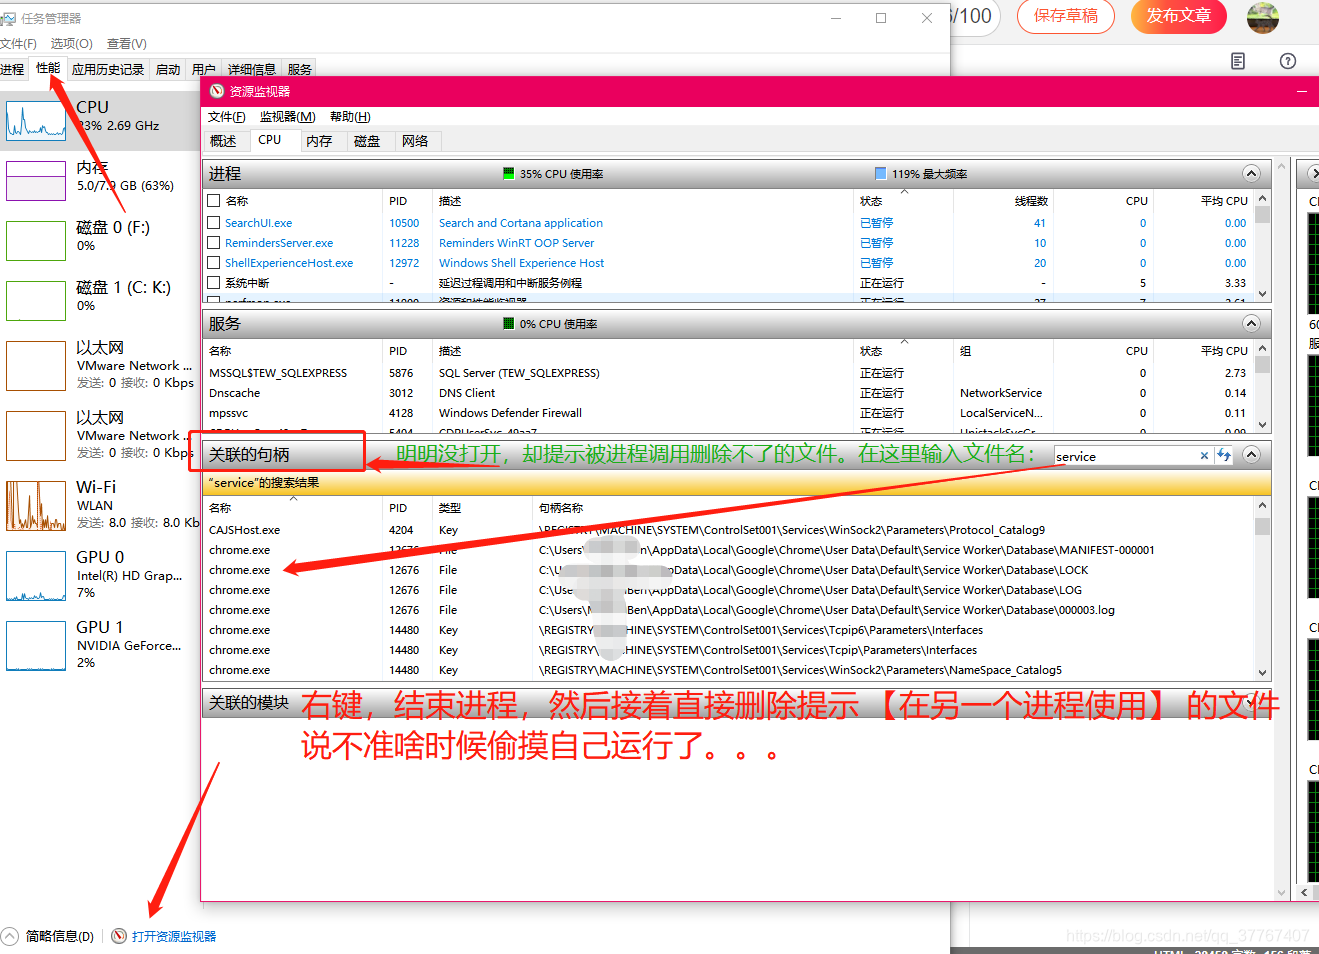
Task: Click the Task Manager title icon
Action: 8,18
